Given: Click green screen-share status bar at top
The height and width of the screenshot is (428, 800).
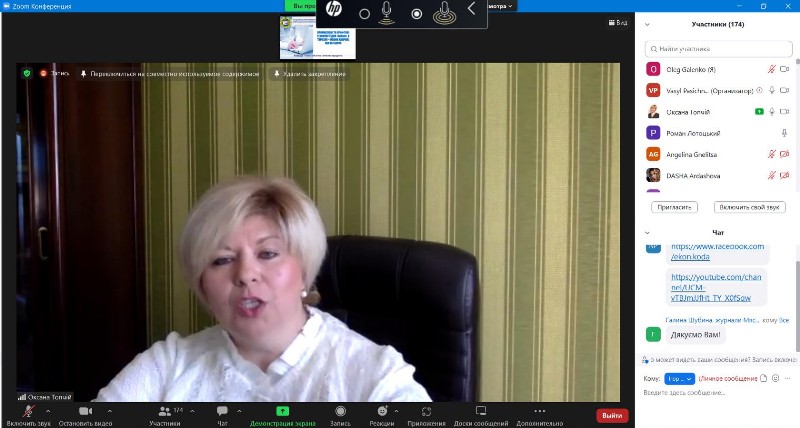Looking at the screenshot, I should click(301, 6).
